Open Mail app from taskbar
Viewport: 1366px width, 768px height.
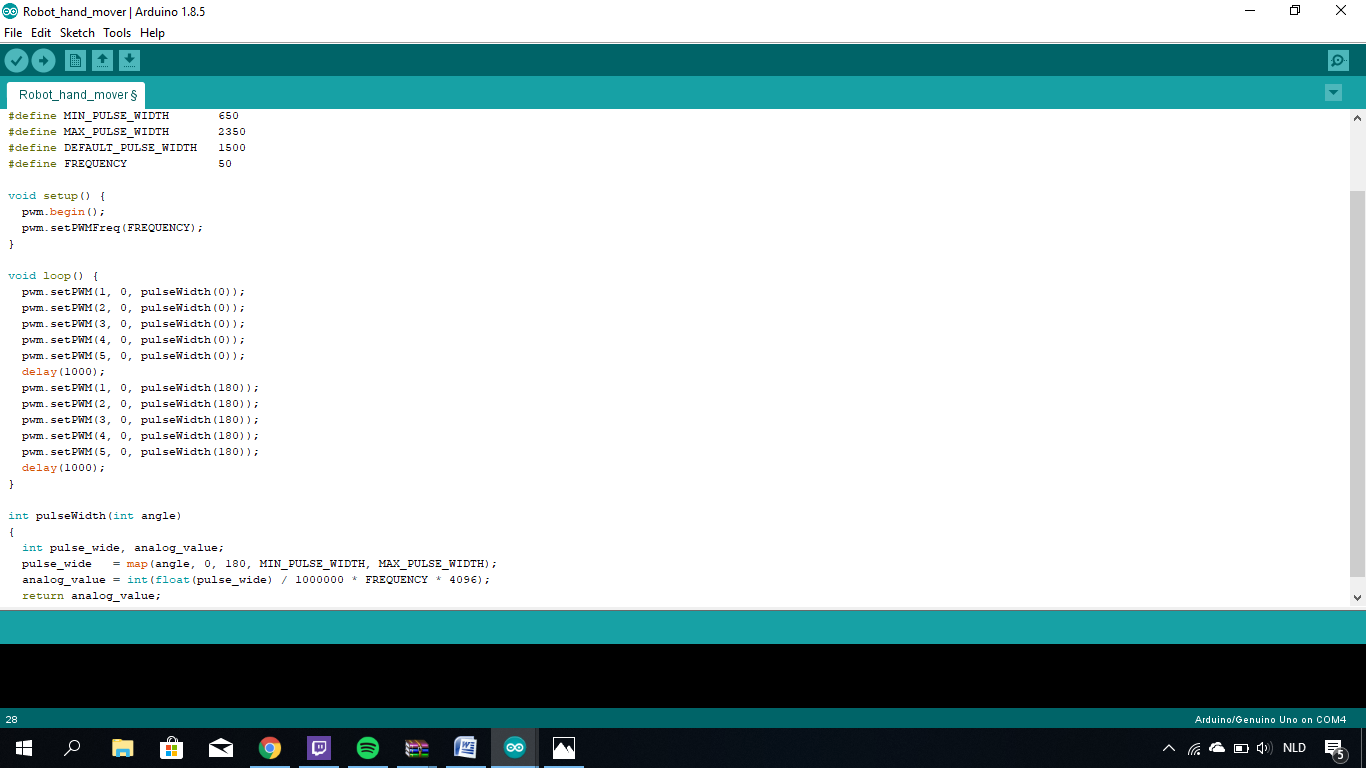point(220,748)
